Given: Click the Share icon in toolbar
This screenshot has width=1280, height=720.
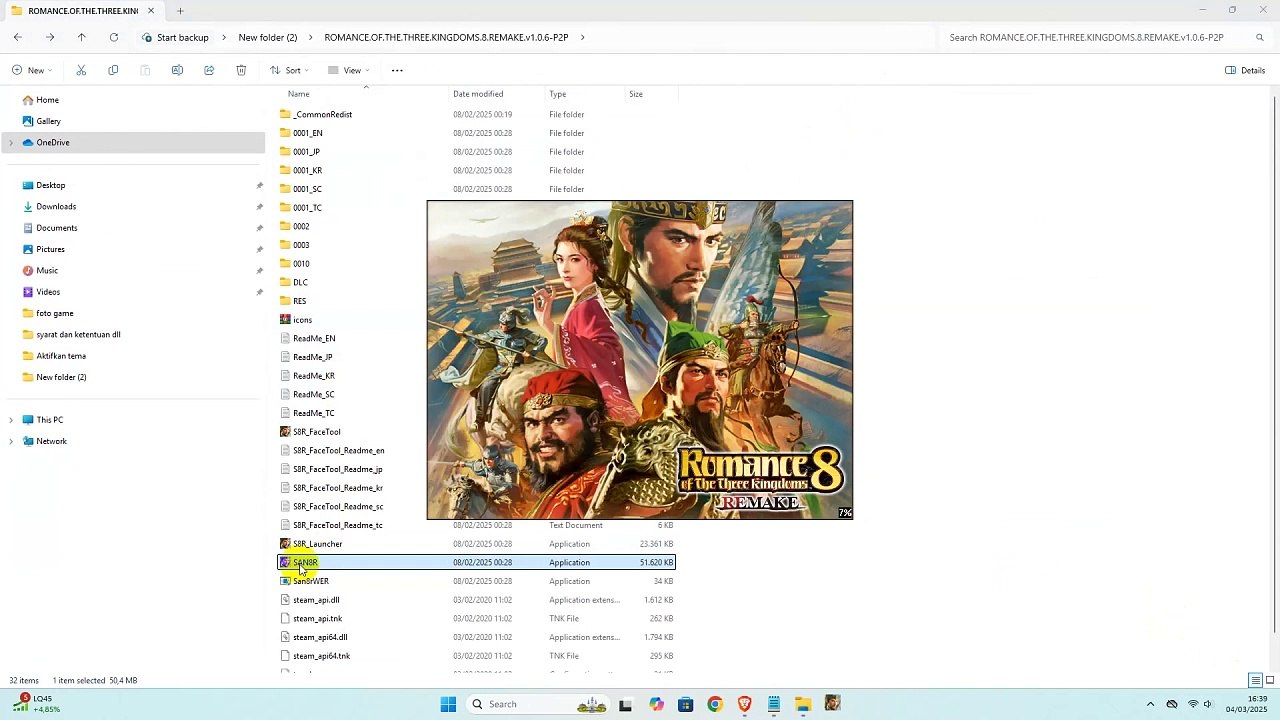Looking at the screenshot, I should (x=209, y=70).
